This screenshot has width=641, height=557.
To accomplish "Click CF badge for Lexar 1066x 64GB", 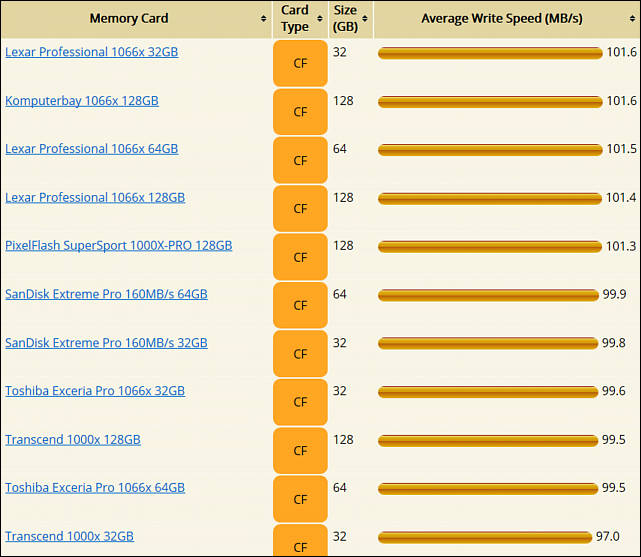I will [x=300, y=160].
